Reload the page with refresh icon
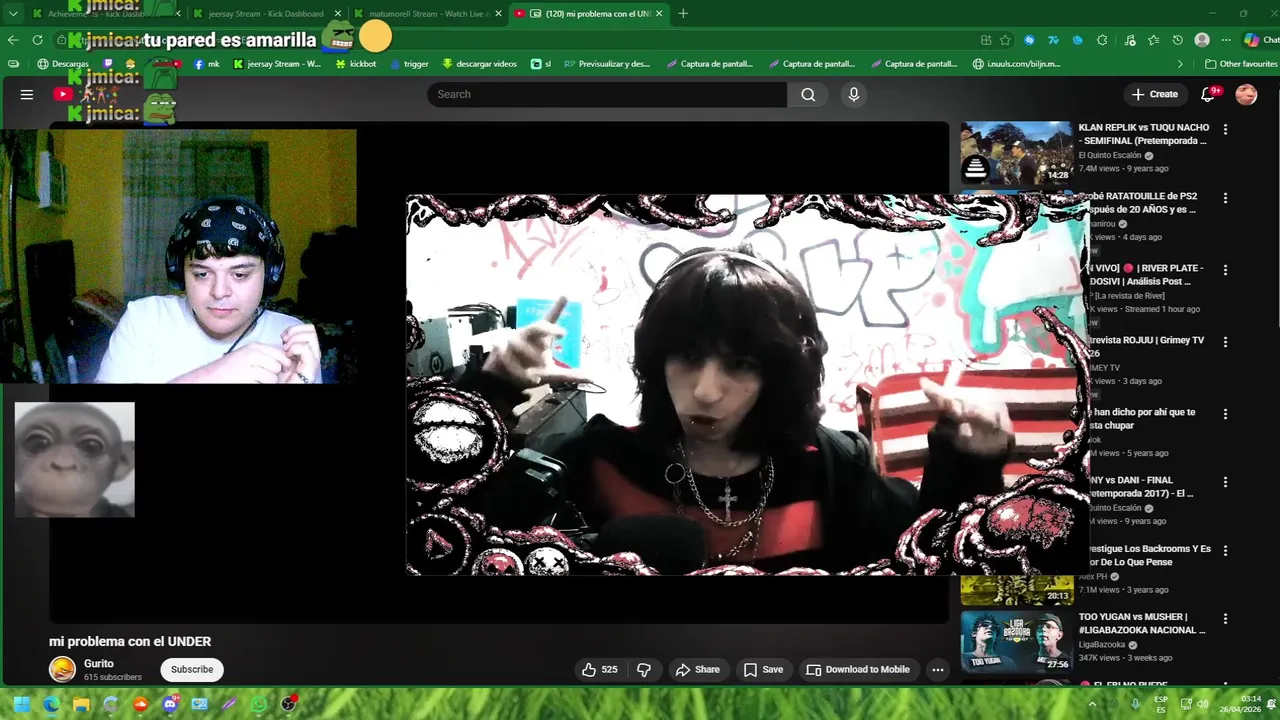 (x=38, y=40)
